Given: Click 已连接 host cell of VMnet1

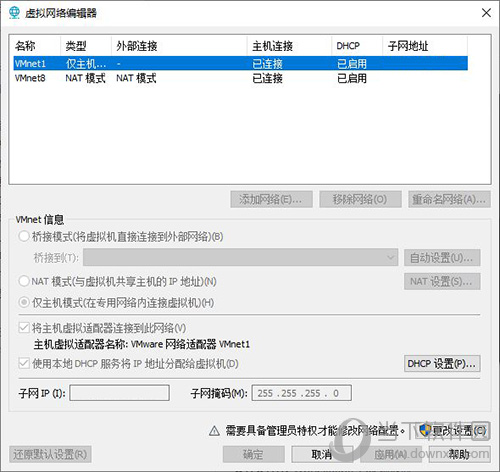Looking at the screenshot, I should (x=268, y=63).
